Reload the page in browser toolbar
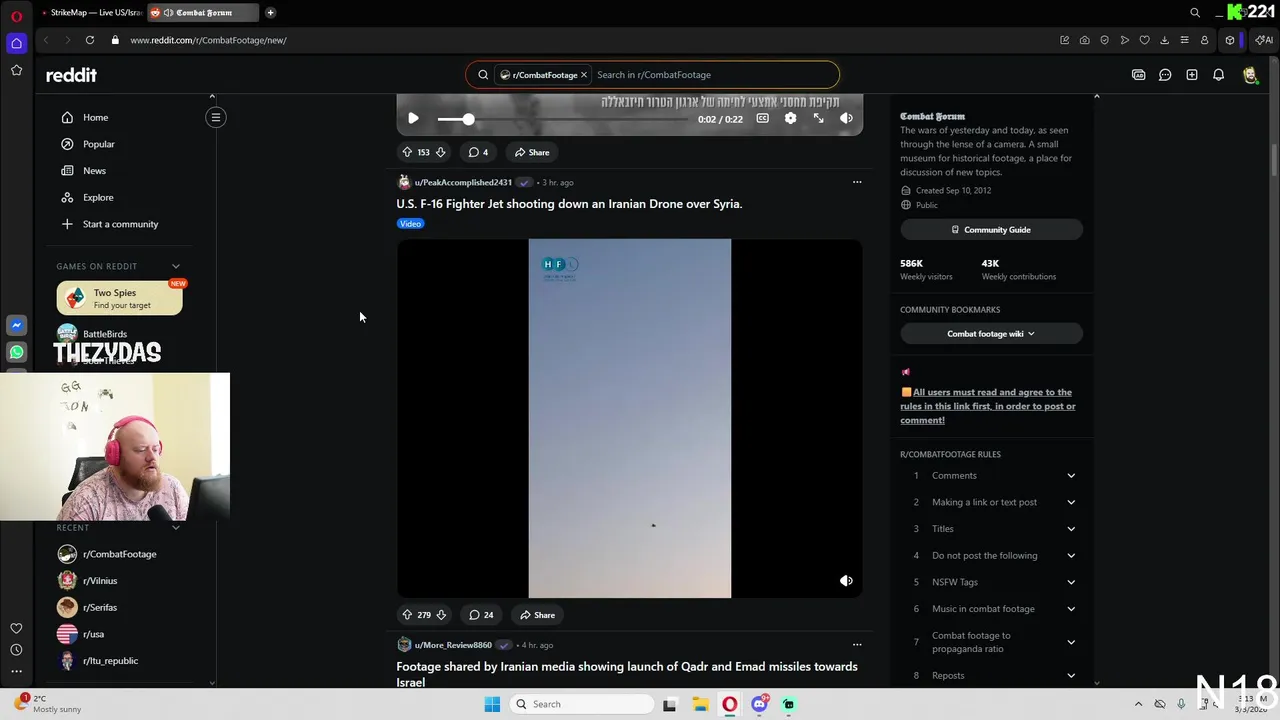The width and height of the screenshot is (1280, 720). click(x=90, y=40)
